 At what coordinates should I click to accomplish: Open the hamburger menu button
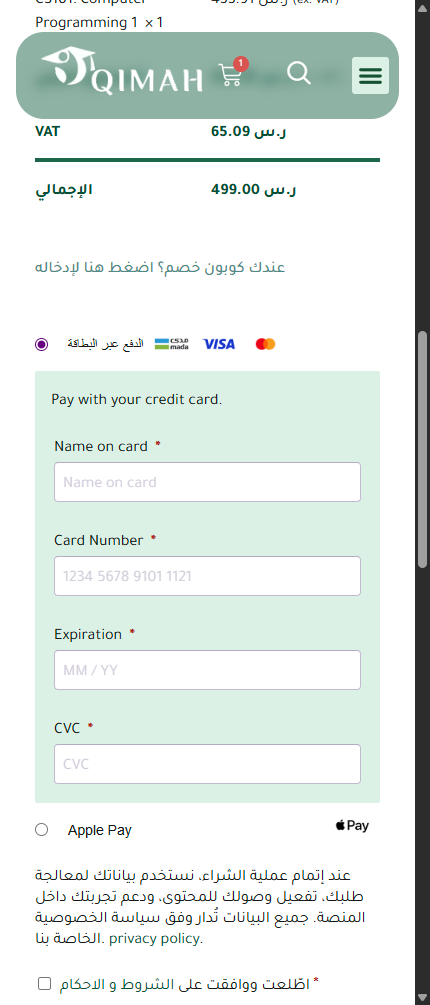(370, 76)
